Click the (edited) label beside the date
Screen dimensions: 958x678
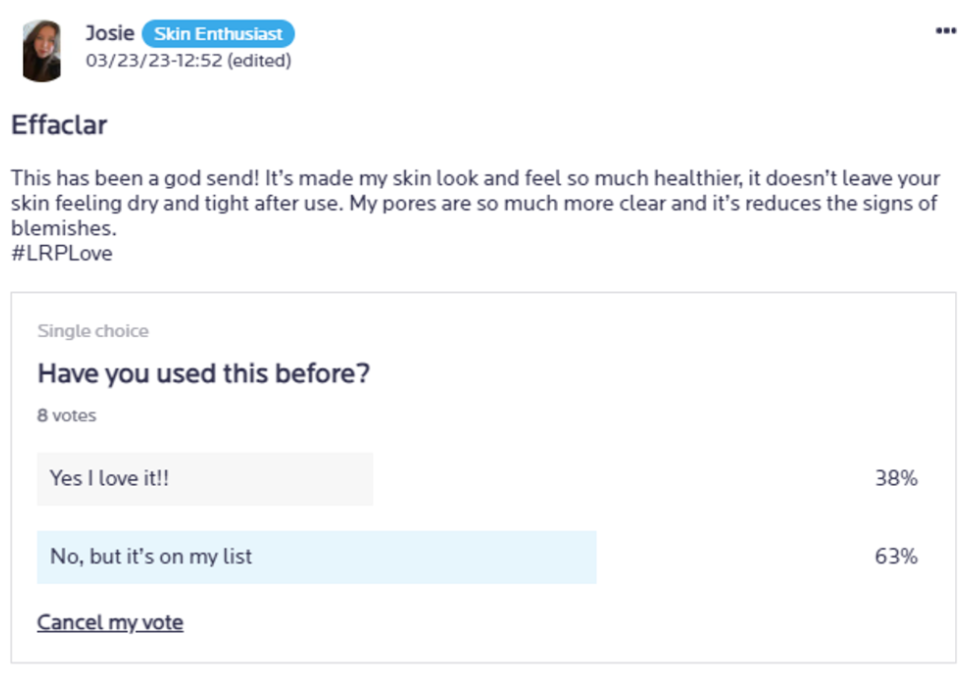tap(259, 61)
